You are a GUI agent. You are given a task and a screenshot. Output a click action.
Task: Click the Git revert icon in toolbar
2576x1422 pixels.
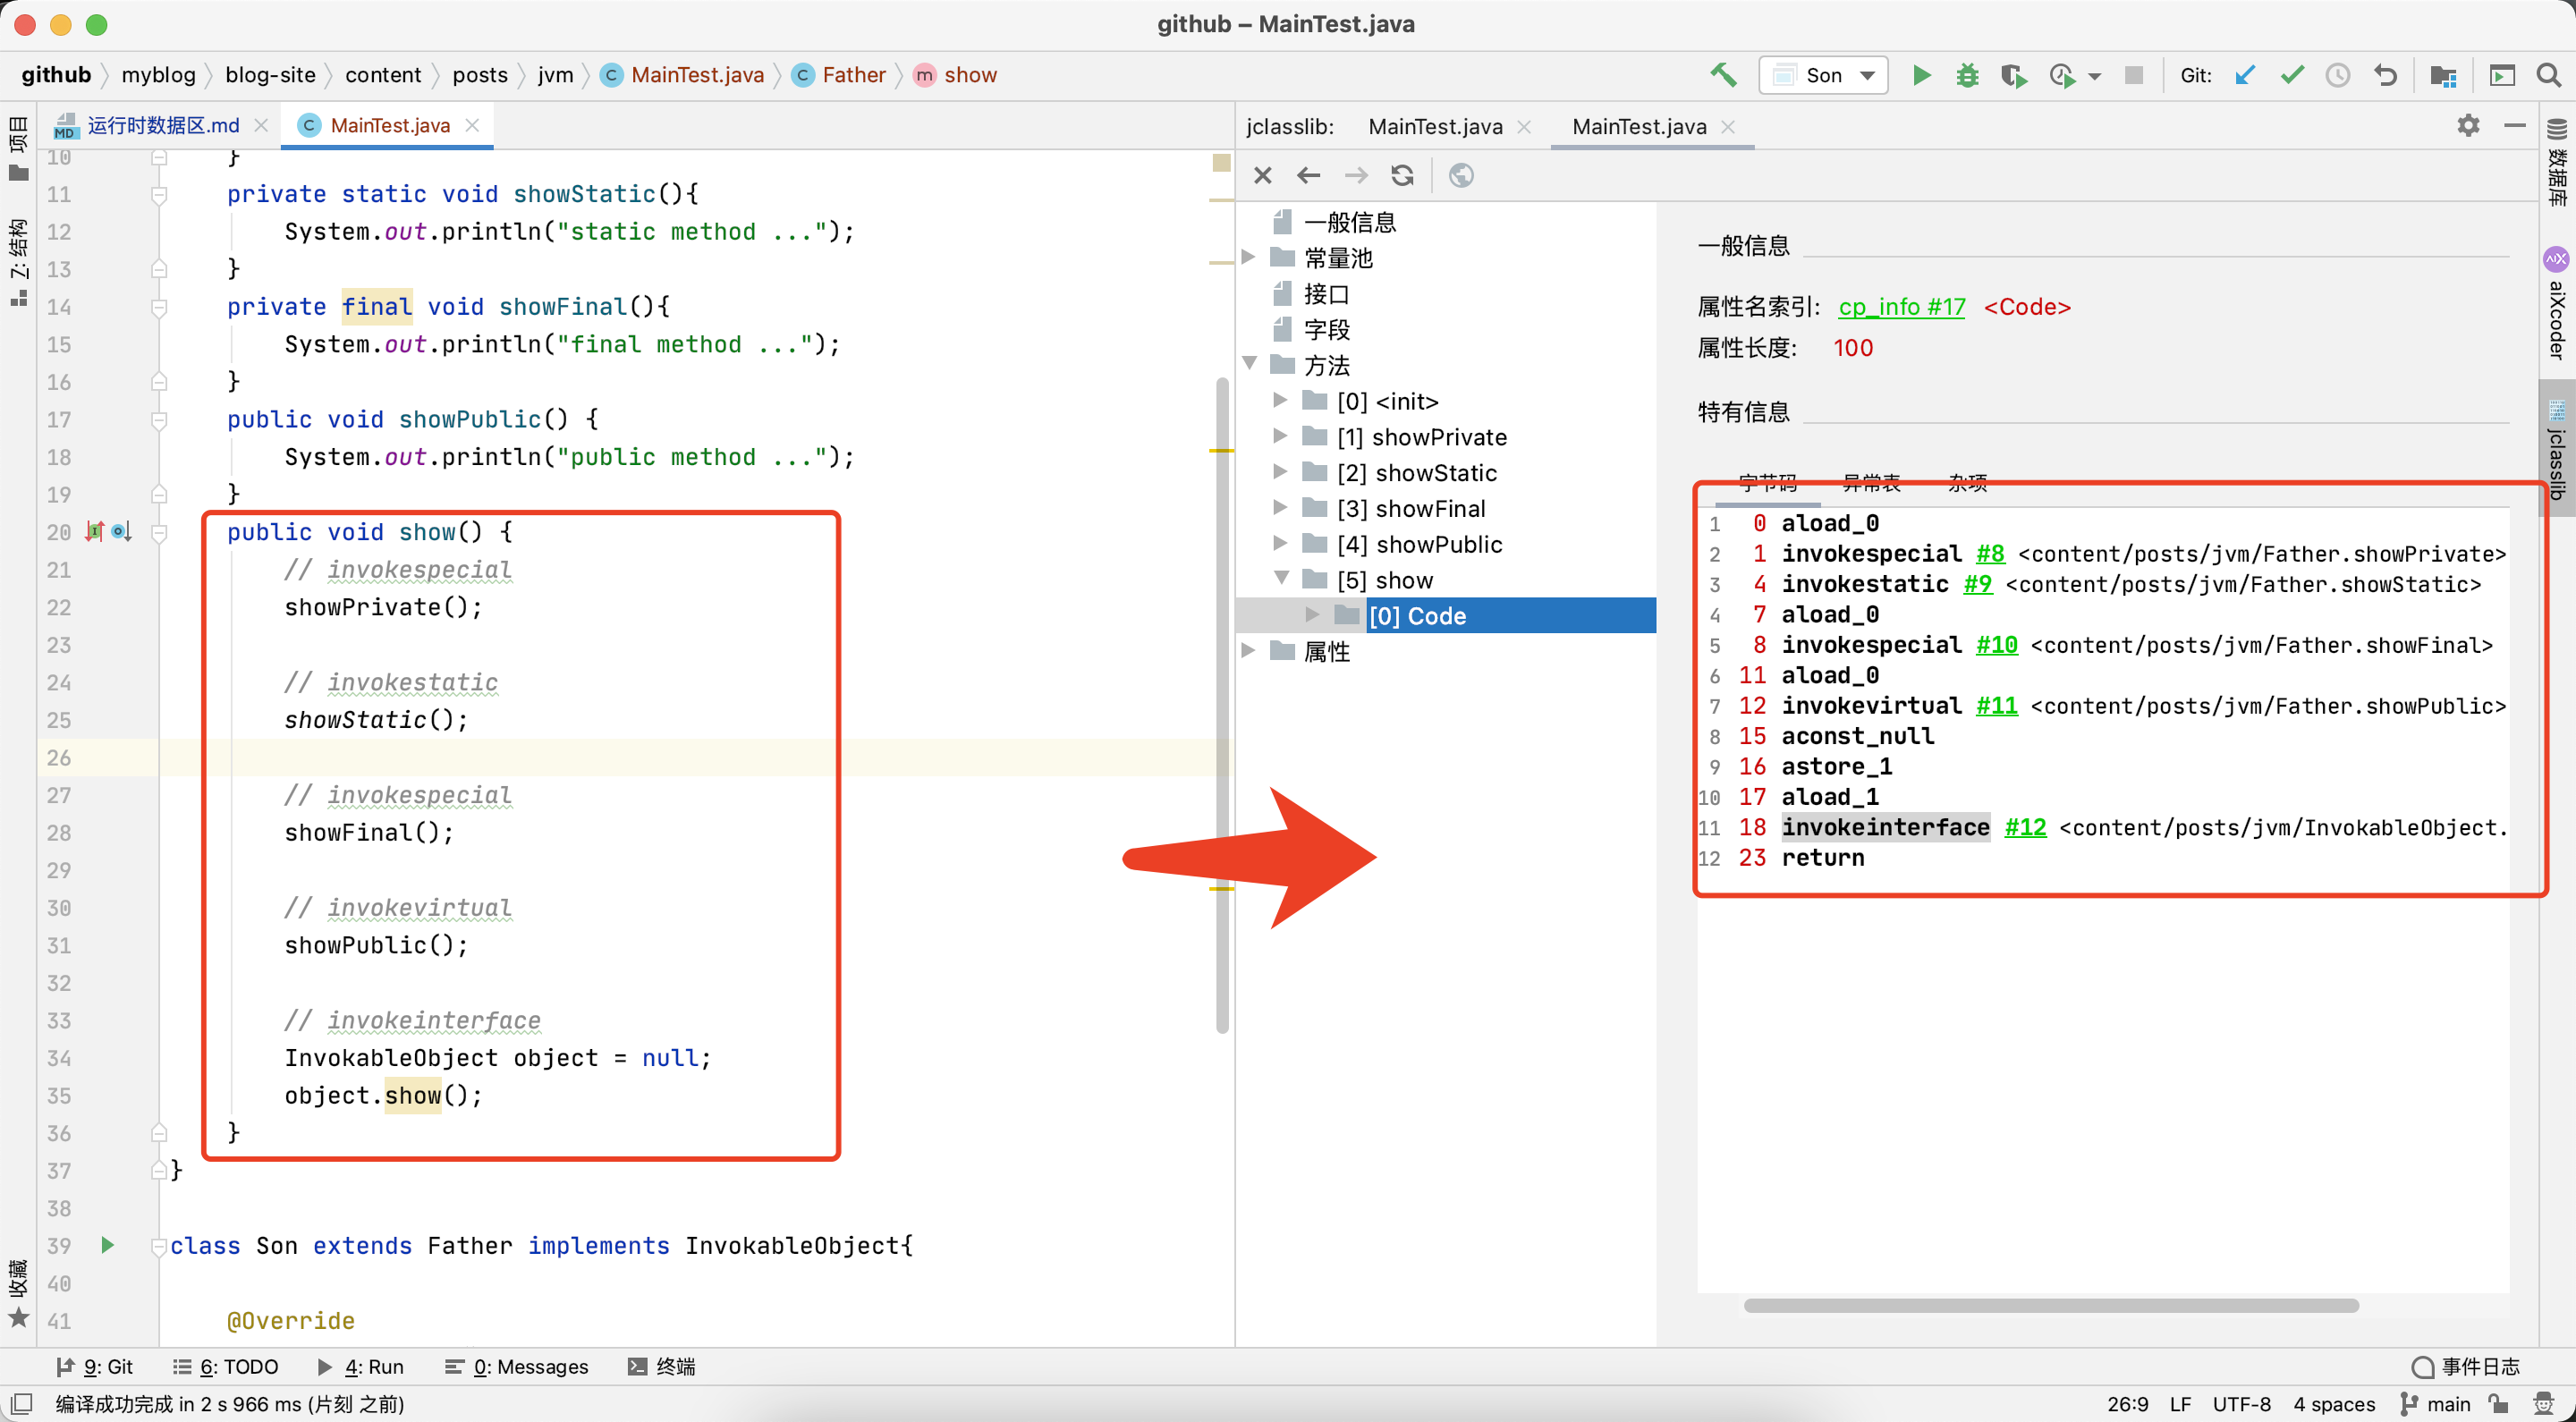pos(2387,75)
